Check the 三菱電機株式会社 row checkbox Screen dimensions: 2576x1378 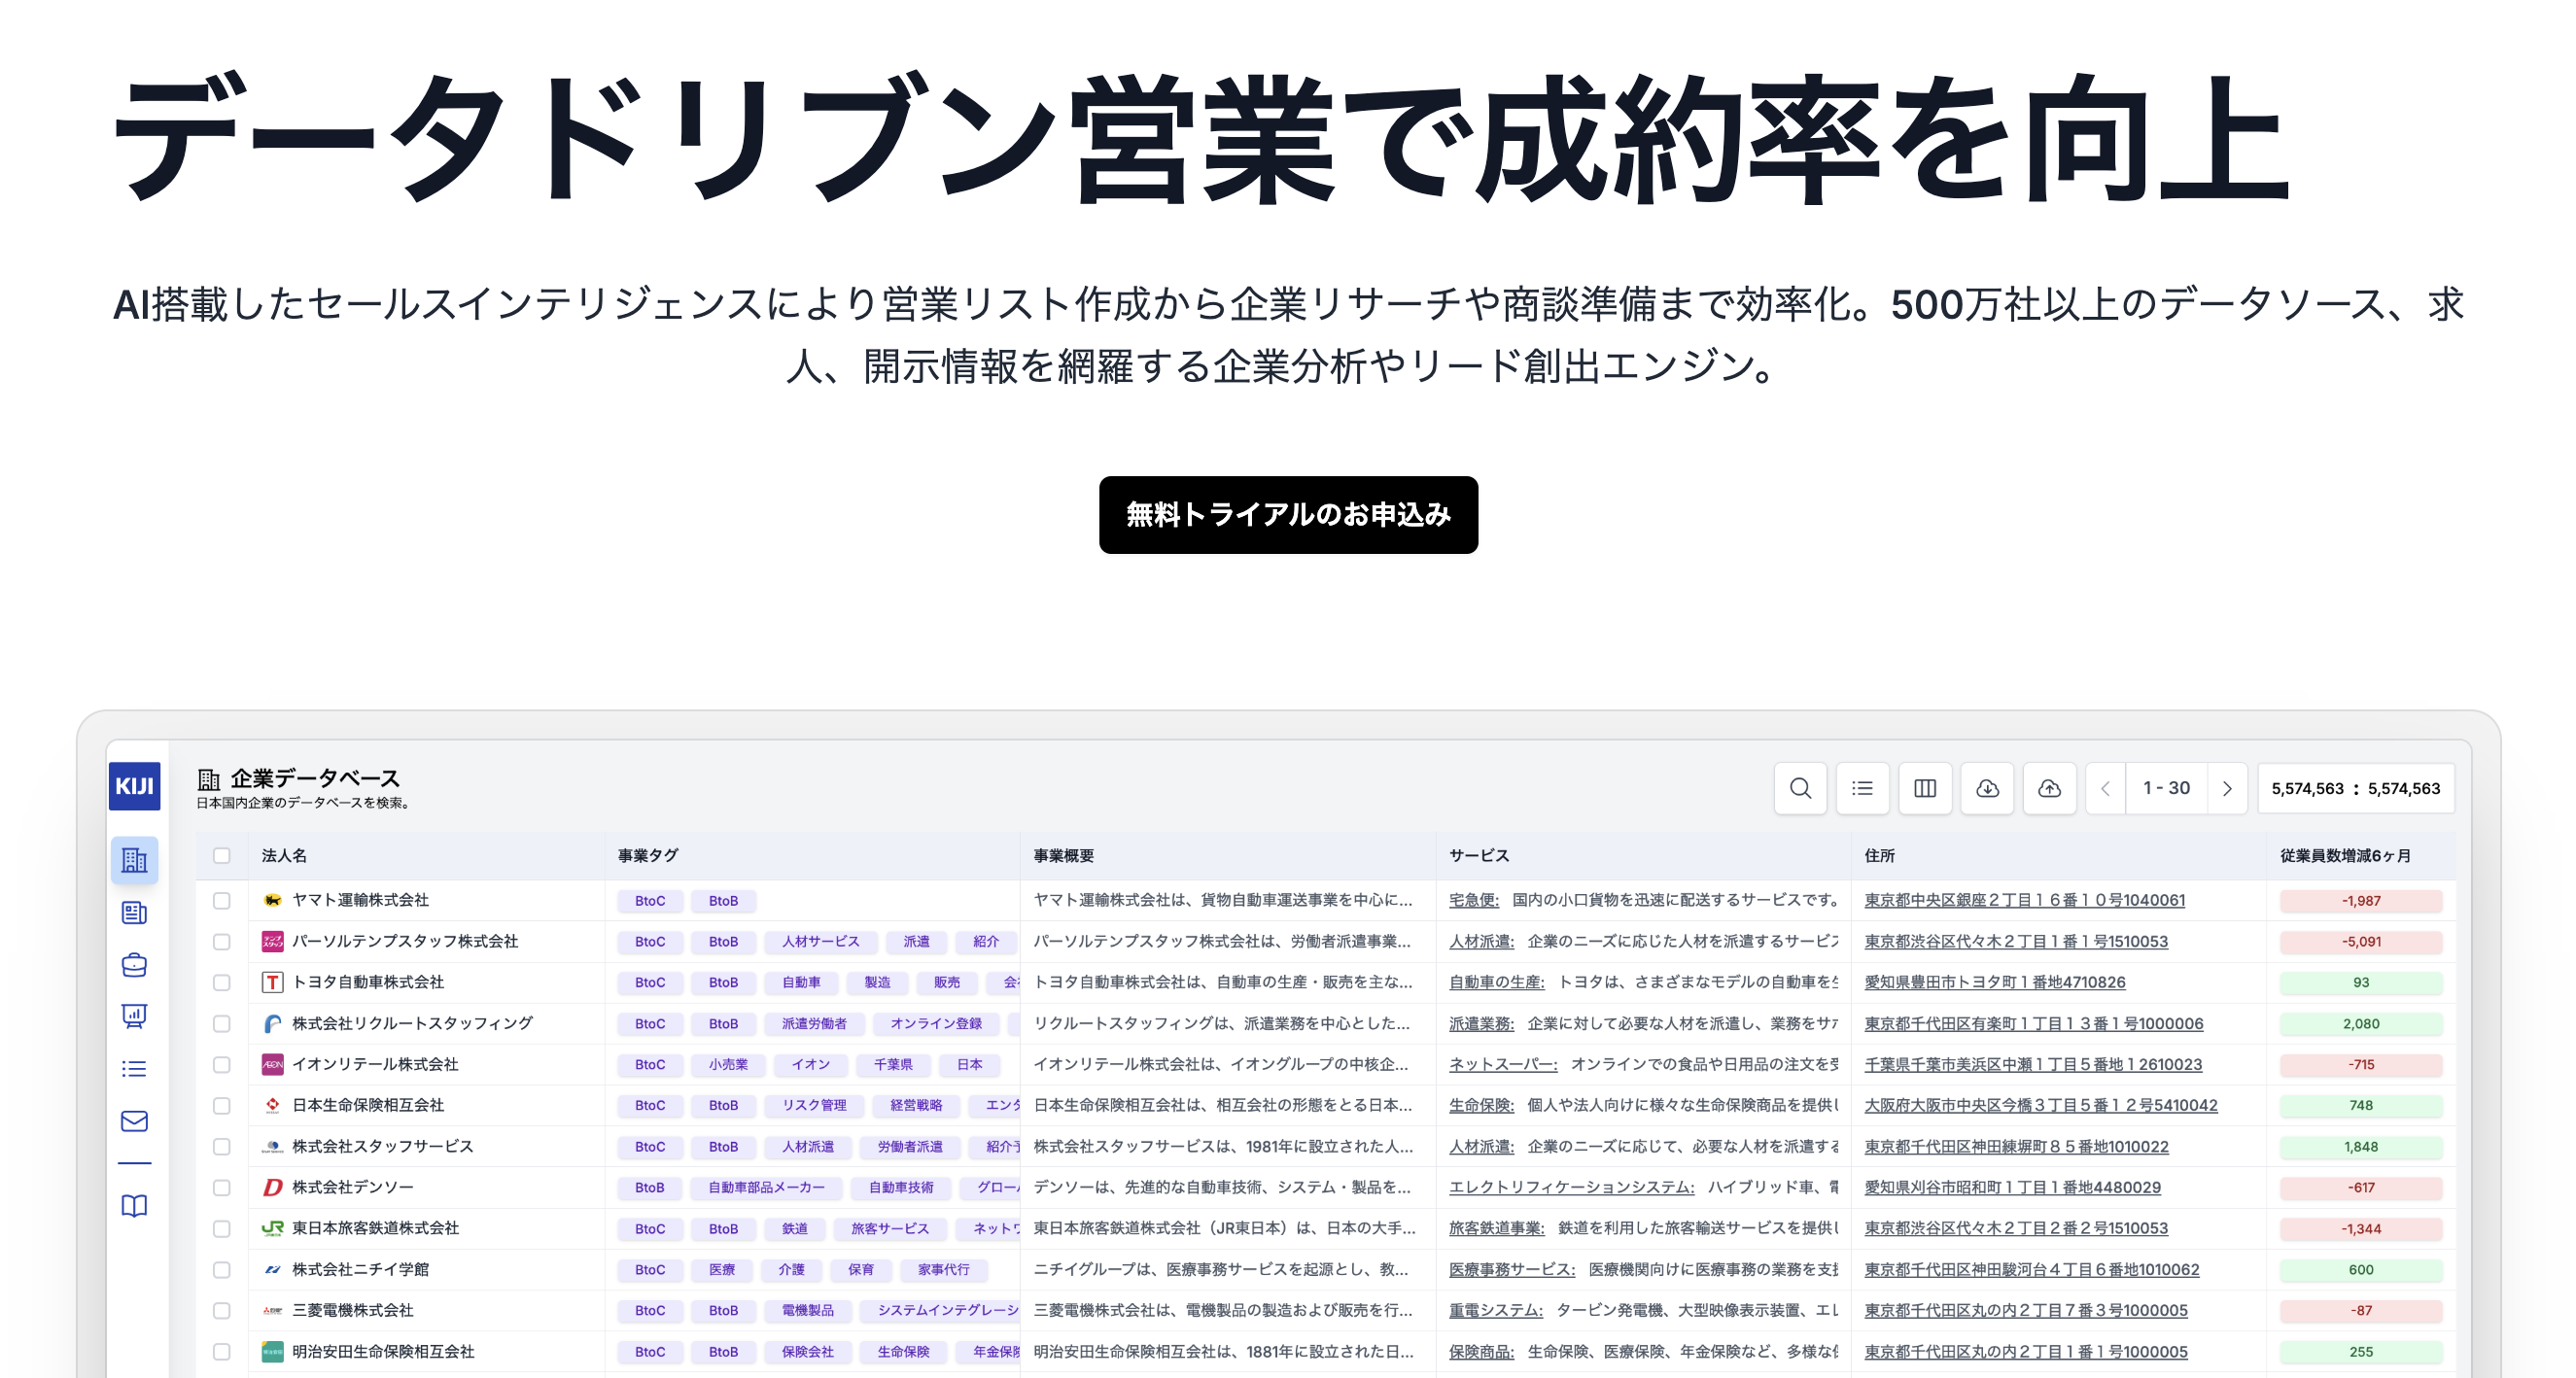pos(222,1310)
